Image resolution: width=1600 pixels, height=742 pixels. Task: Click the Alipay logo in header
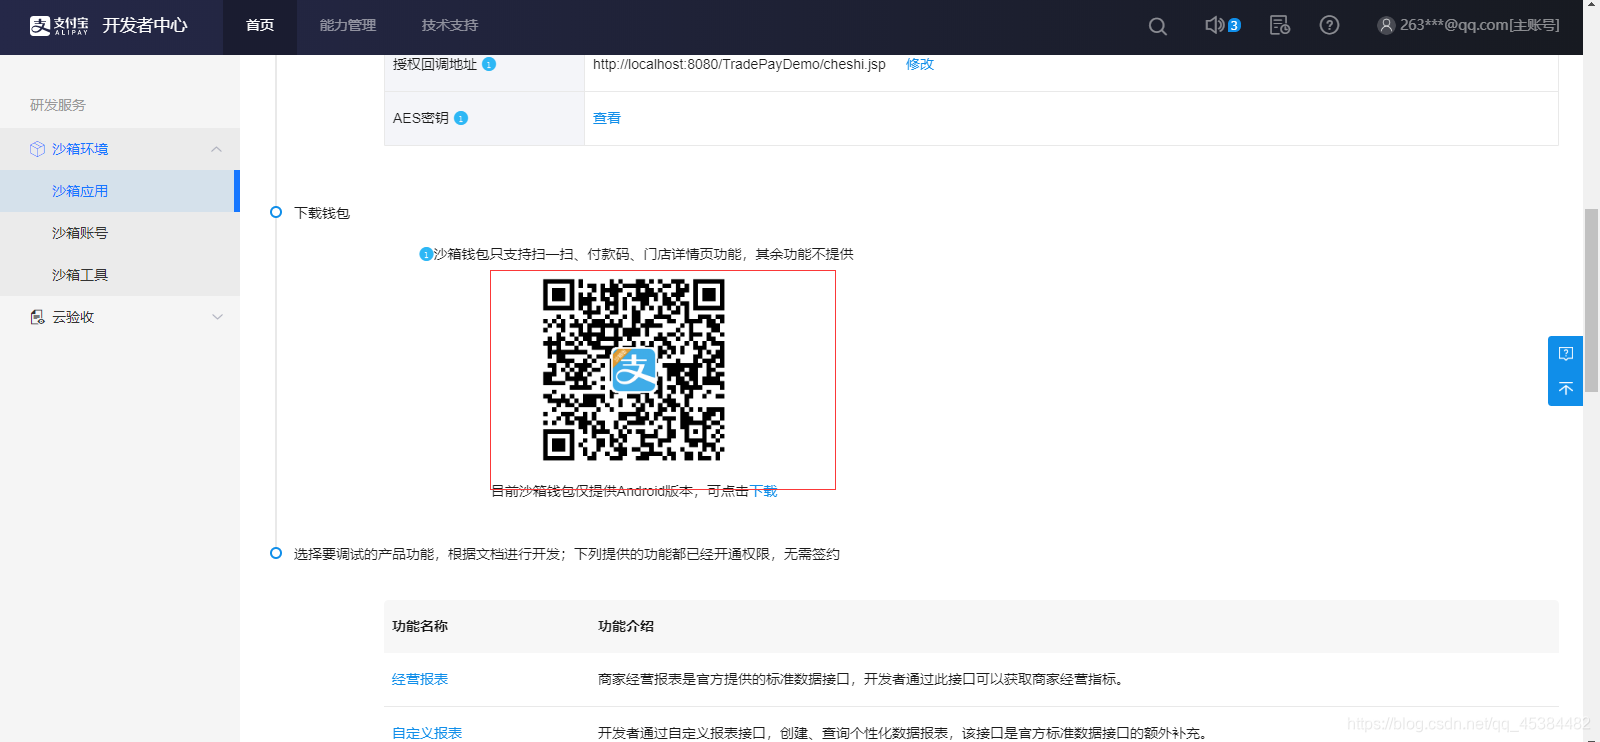(59, 26)
